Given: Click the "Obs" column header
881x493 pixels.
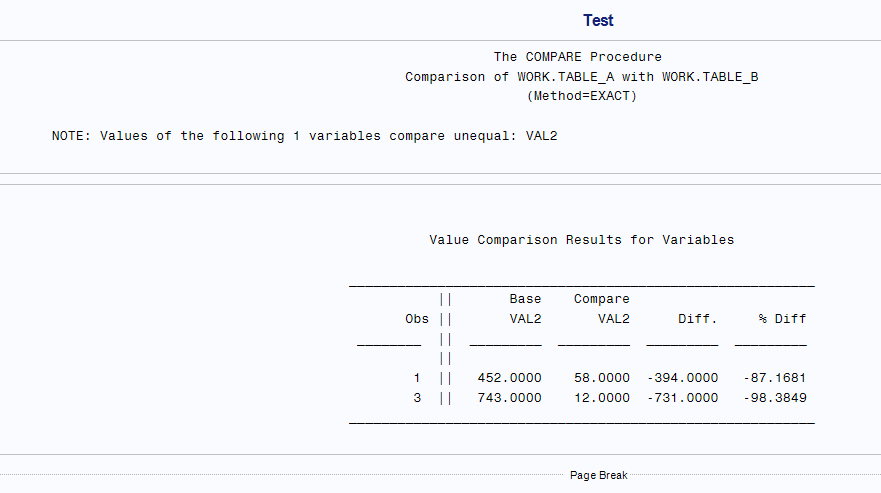Looking at the screenshot, I should click(x=416, y=319).
